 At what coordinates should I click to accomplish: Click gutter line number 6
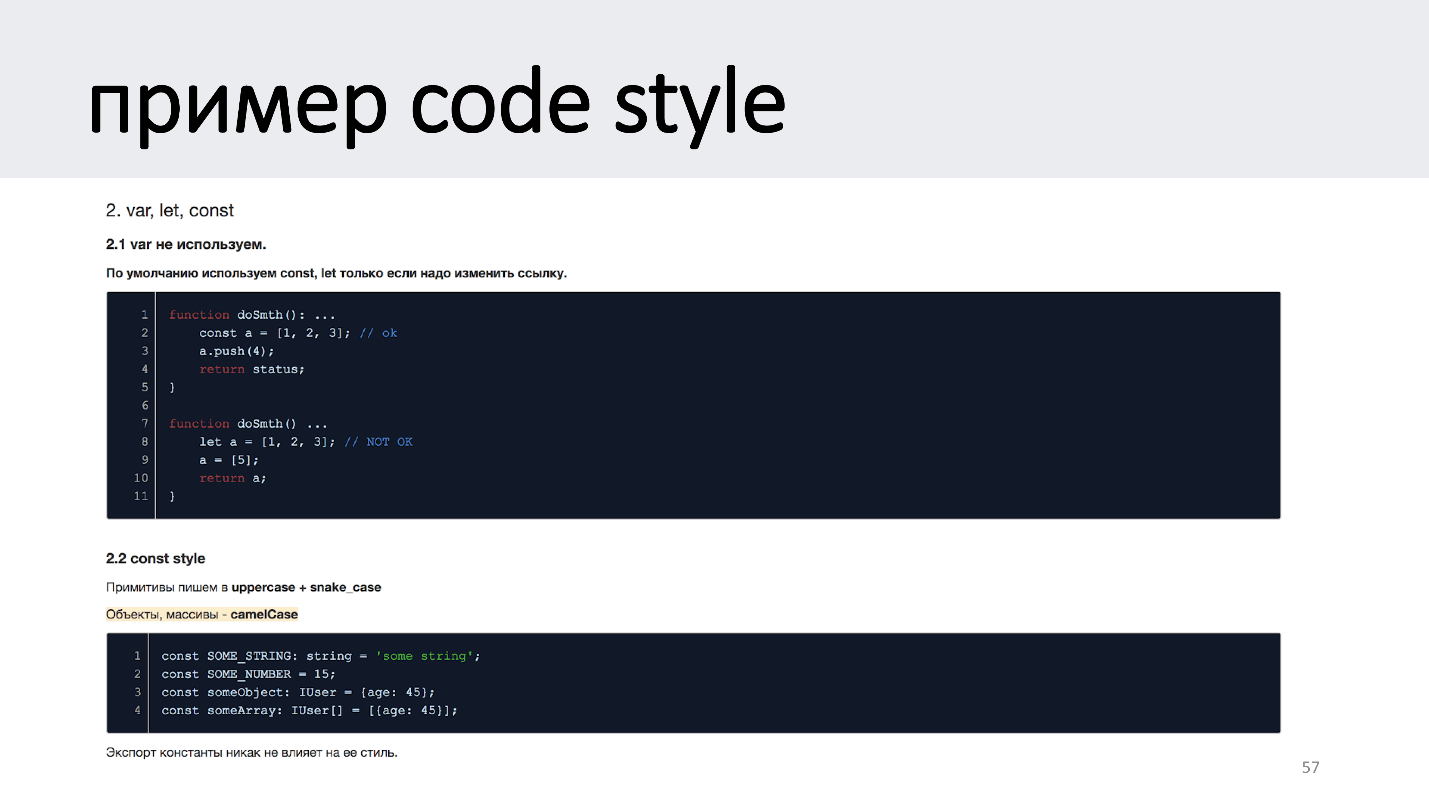pyautogui.click(x=144, y=406)
